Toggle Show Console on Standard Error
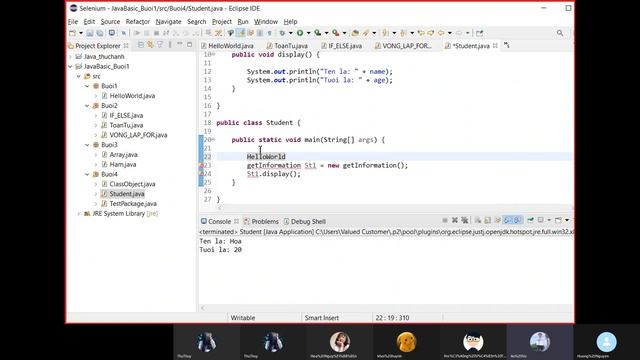640x360 pixels. [x=517, y=220]
